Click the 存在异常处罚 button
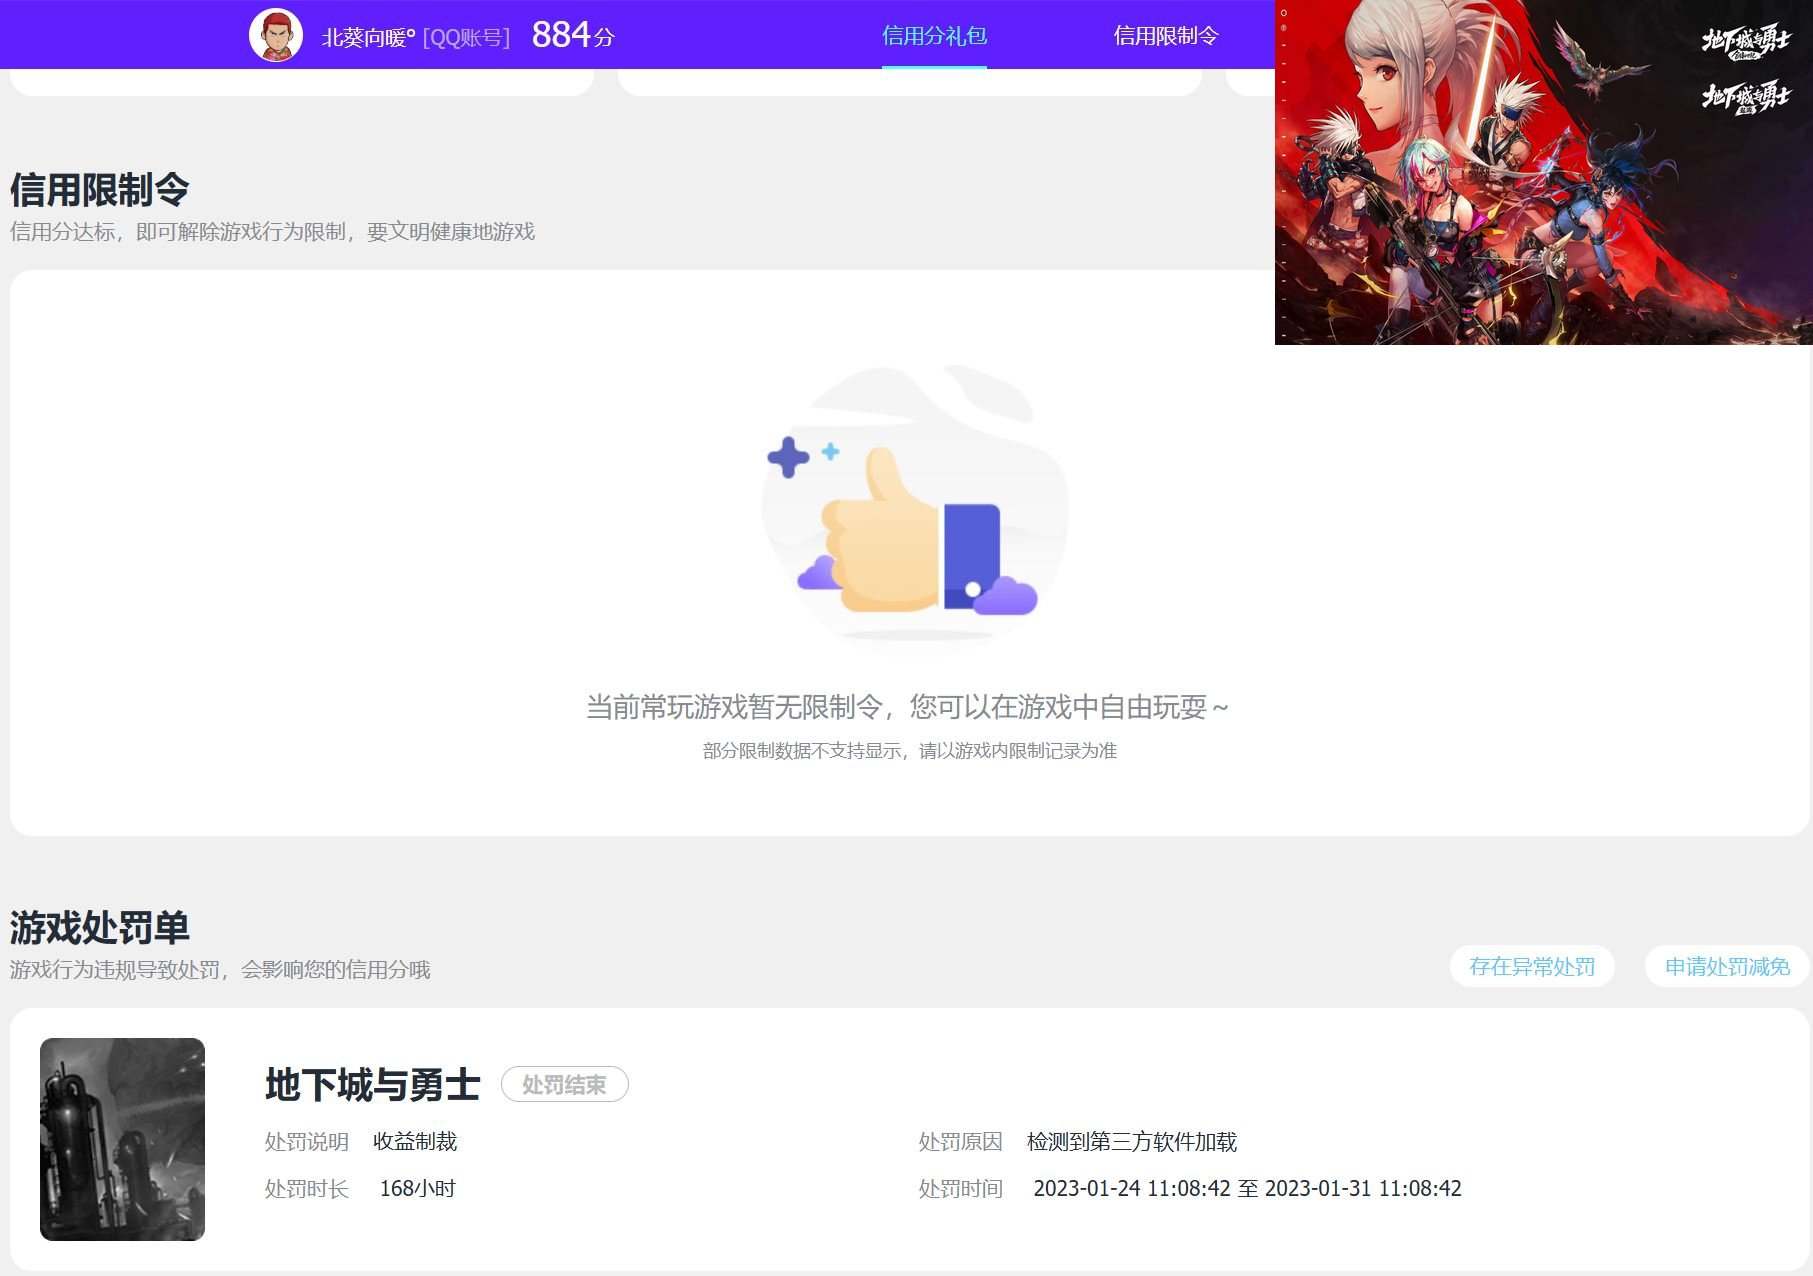 (x=1532, y=966)
